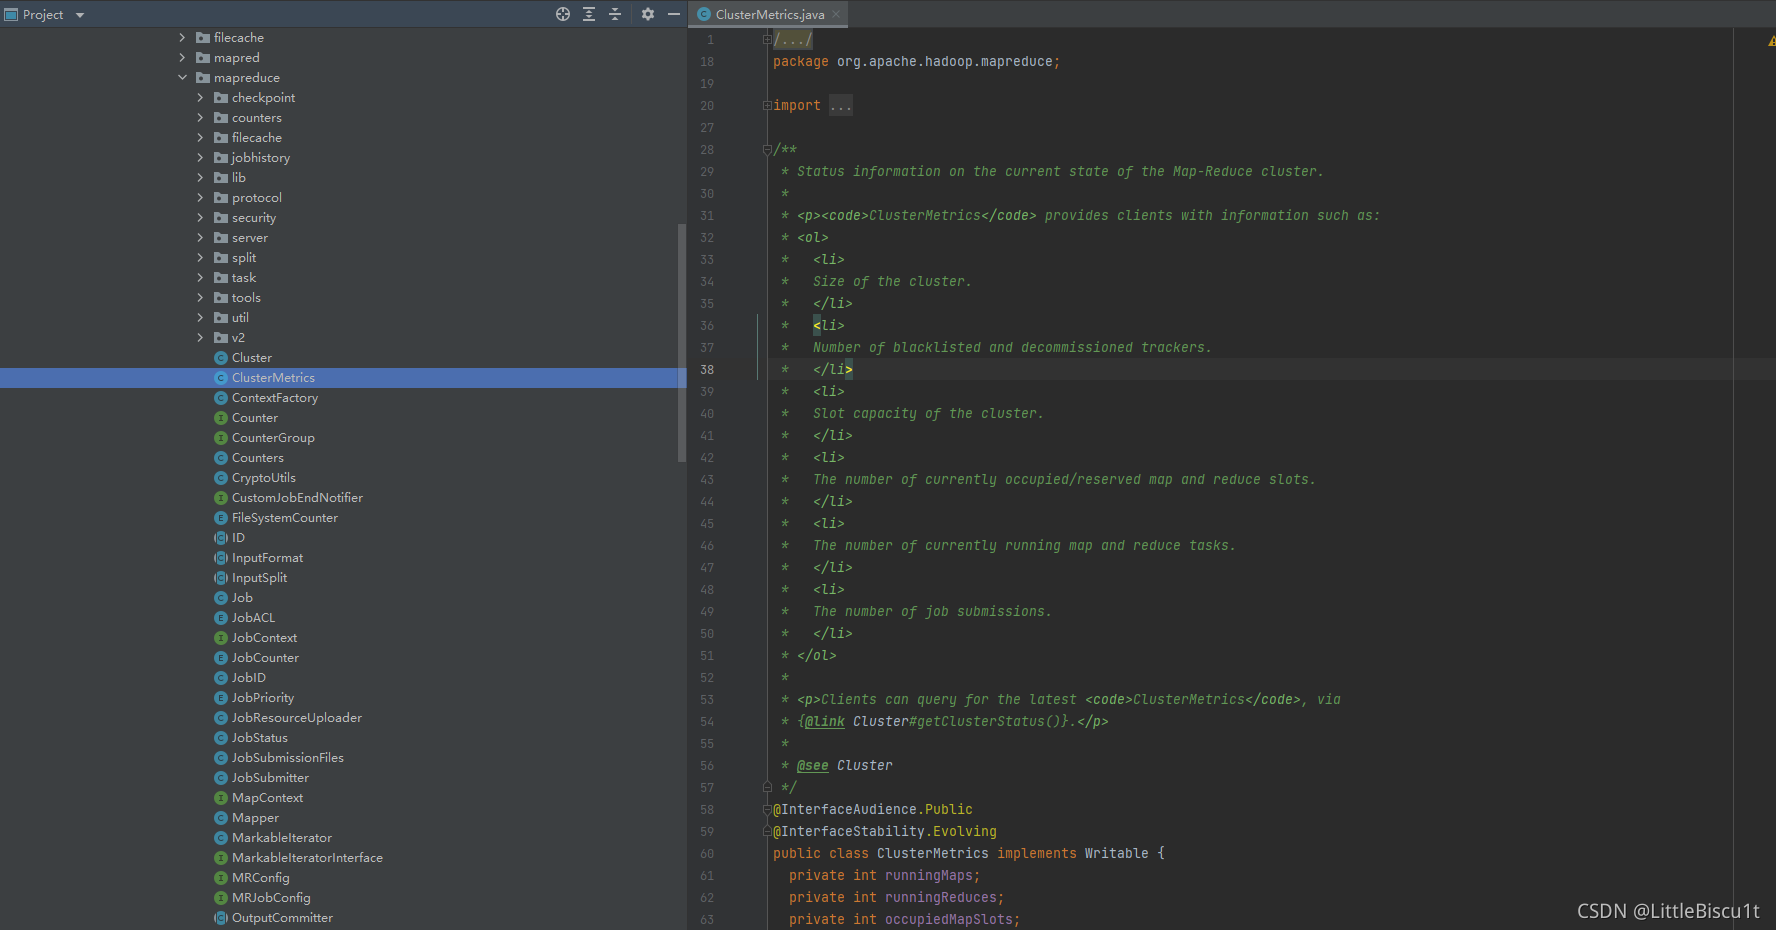Open InputSplit in project tree
This screenshot has height=930, width=1776.
[x=259, y=577]
